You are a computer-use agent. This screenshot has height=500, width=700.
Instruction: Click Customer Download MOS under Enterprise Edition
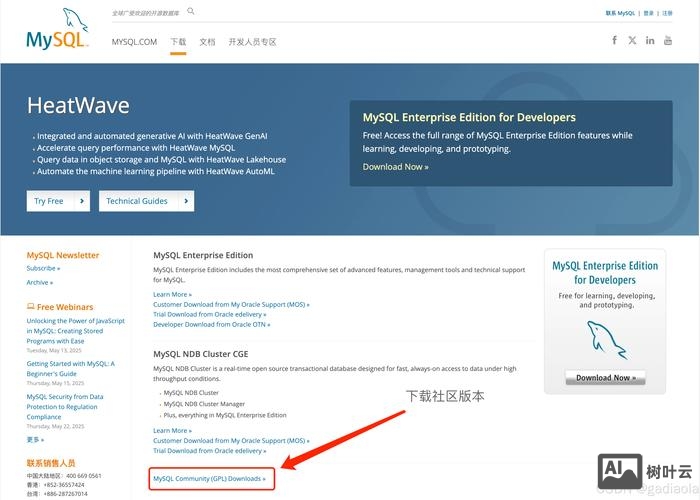231,304
